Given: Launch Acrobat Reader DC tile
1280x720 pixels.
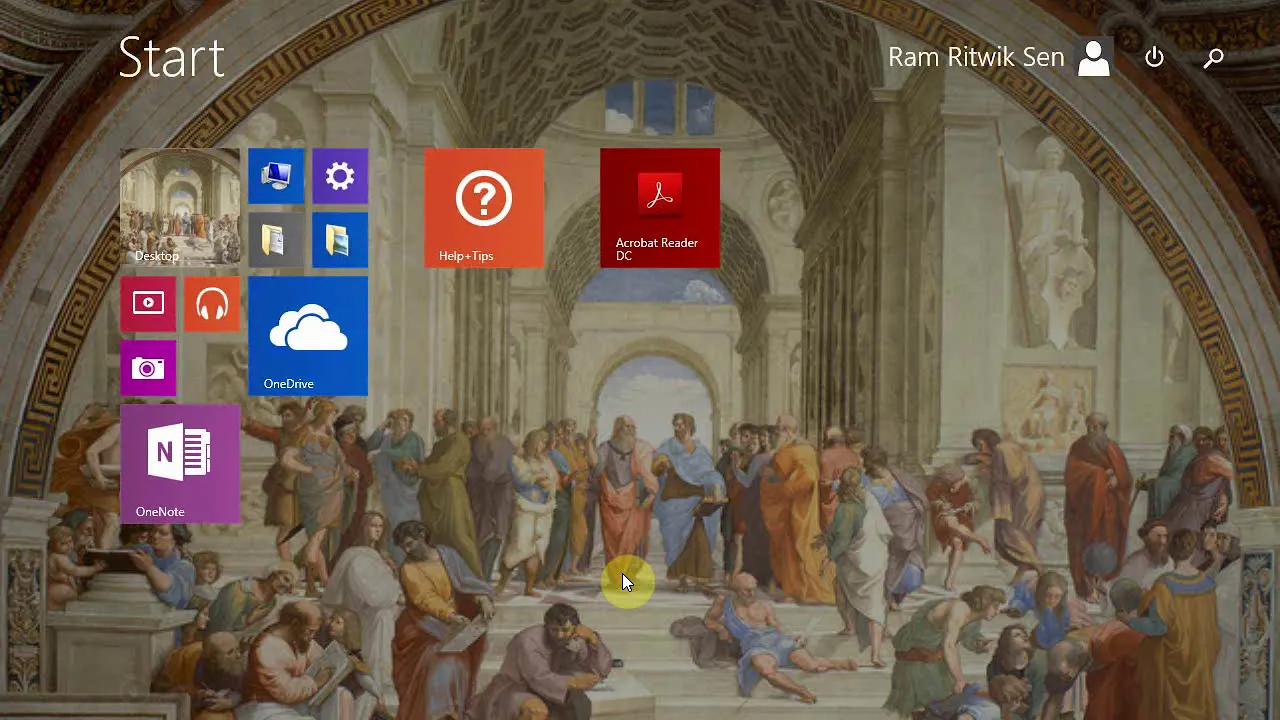Looking at the screenshot, I should click(x=660, y=208).
